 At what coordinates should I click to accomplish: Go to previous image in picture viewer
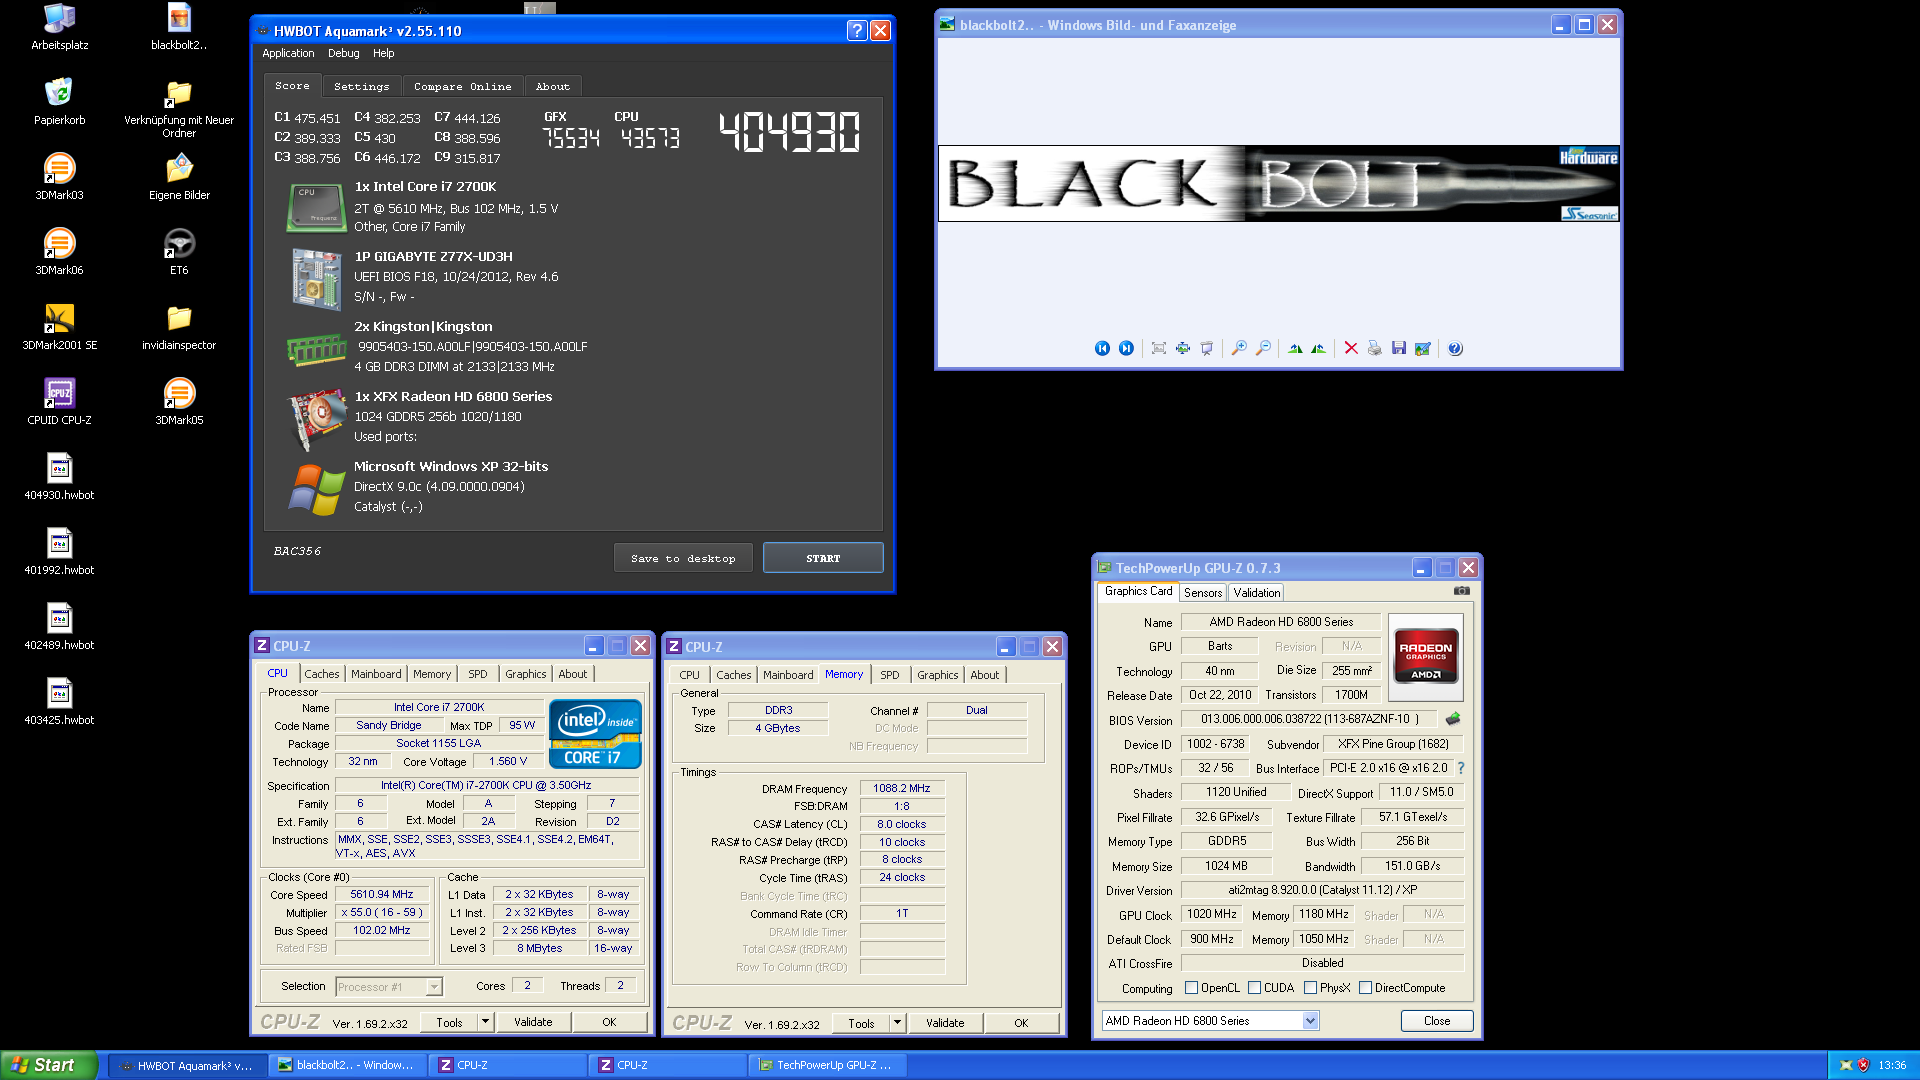tap(1102, 348)
